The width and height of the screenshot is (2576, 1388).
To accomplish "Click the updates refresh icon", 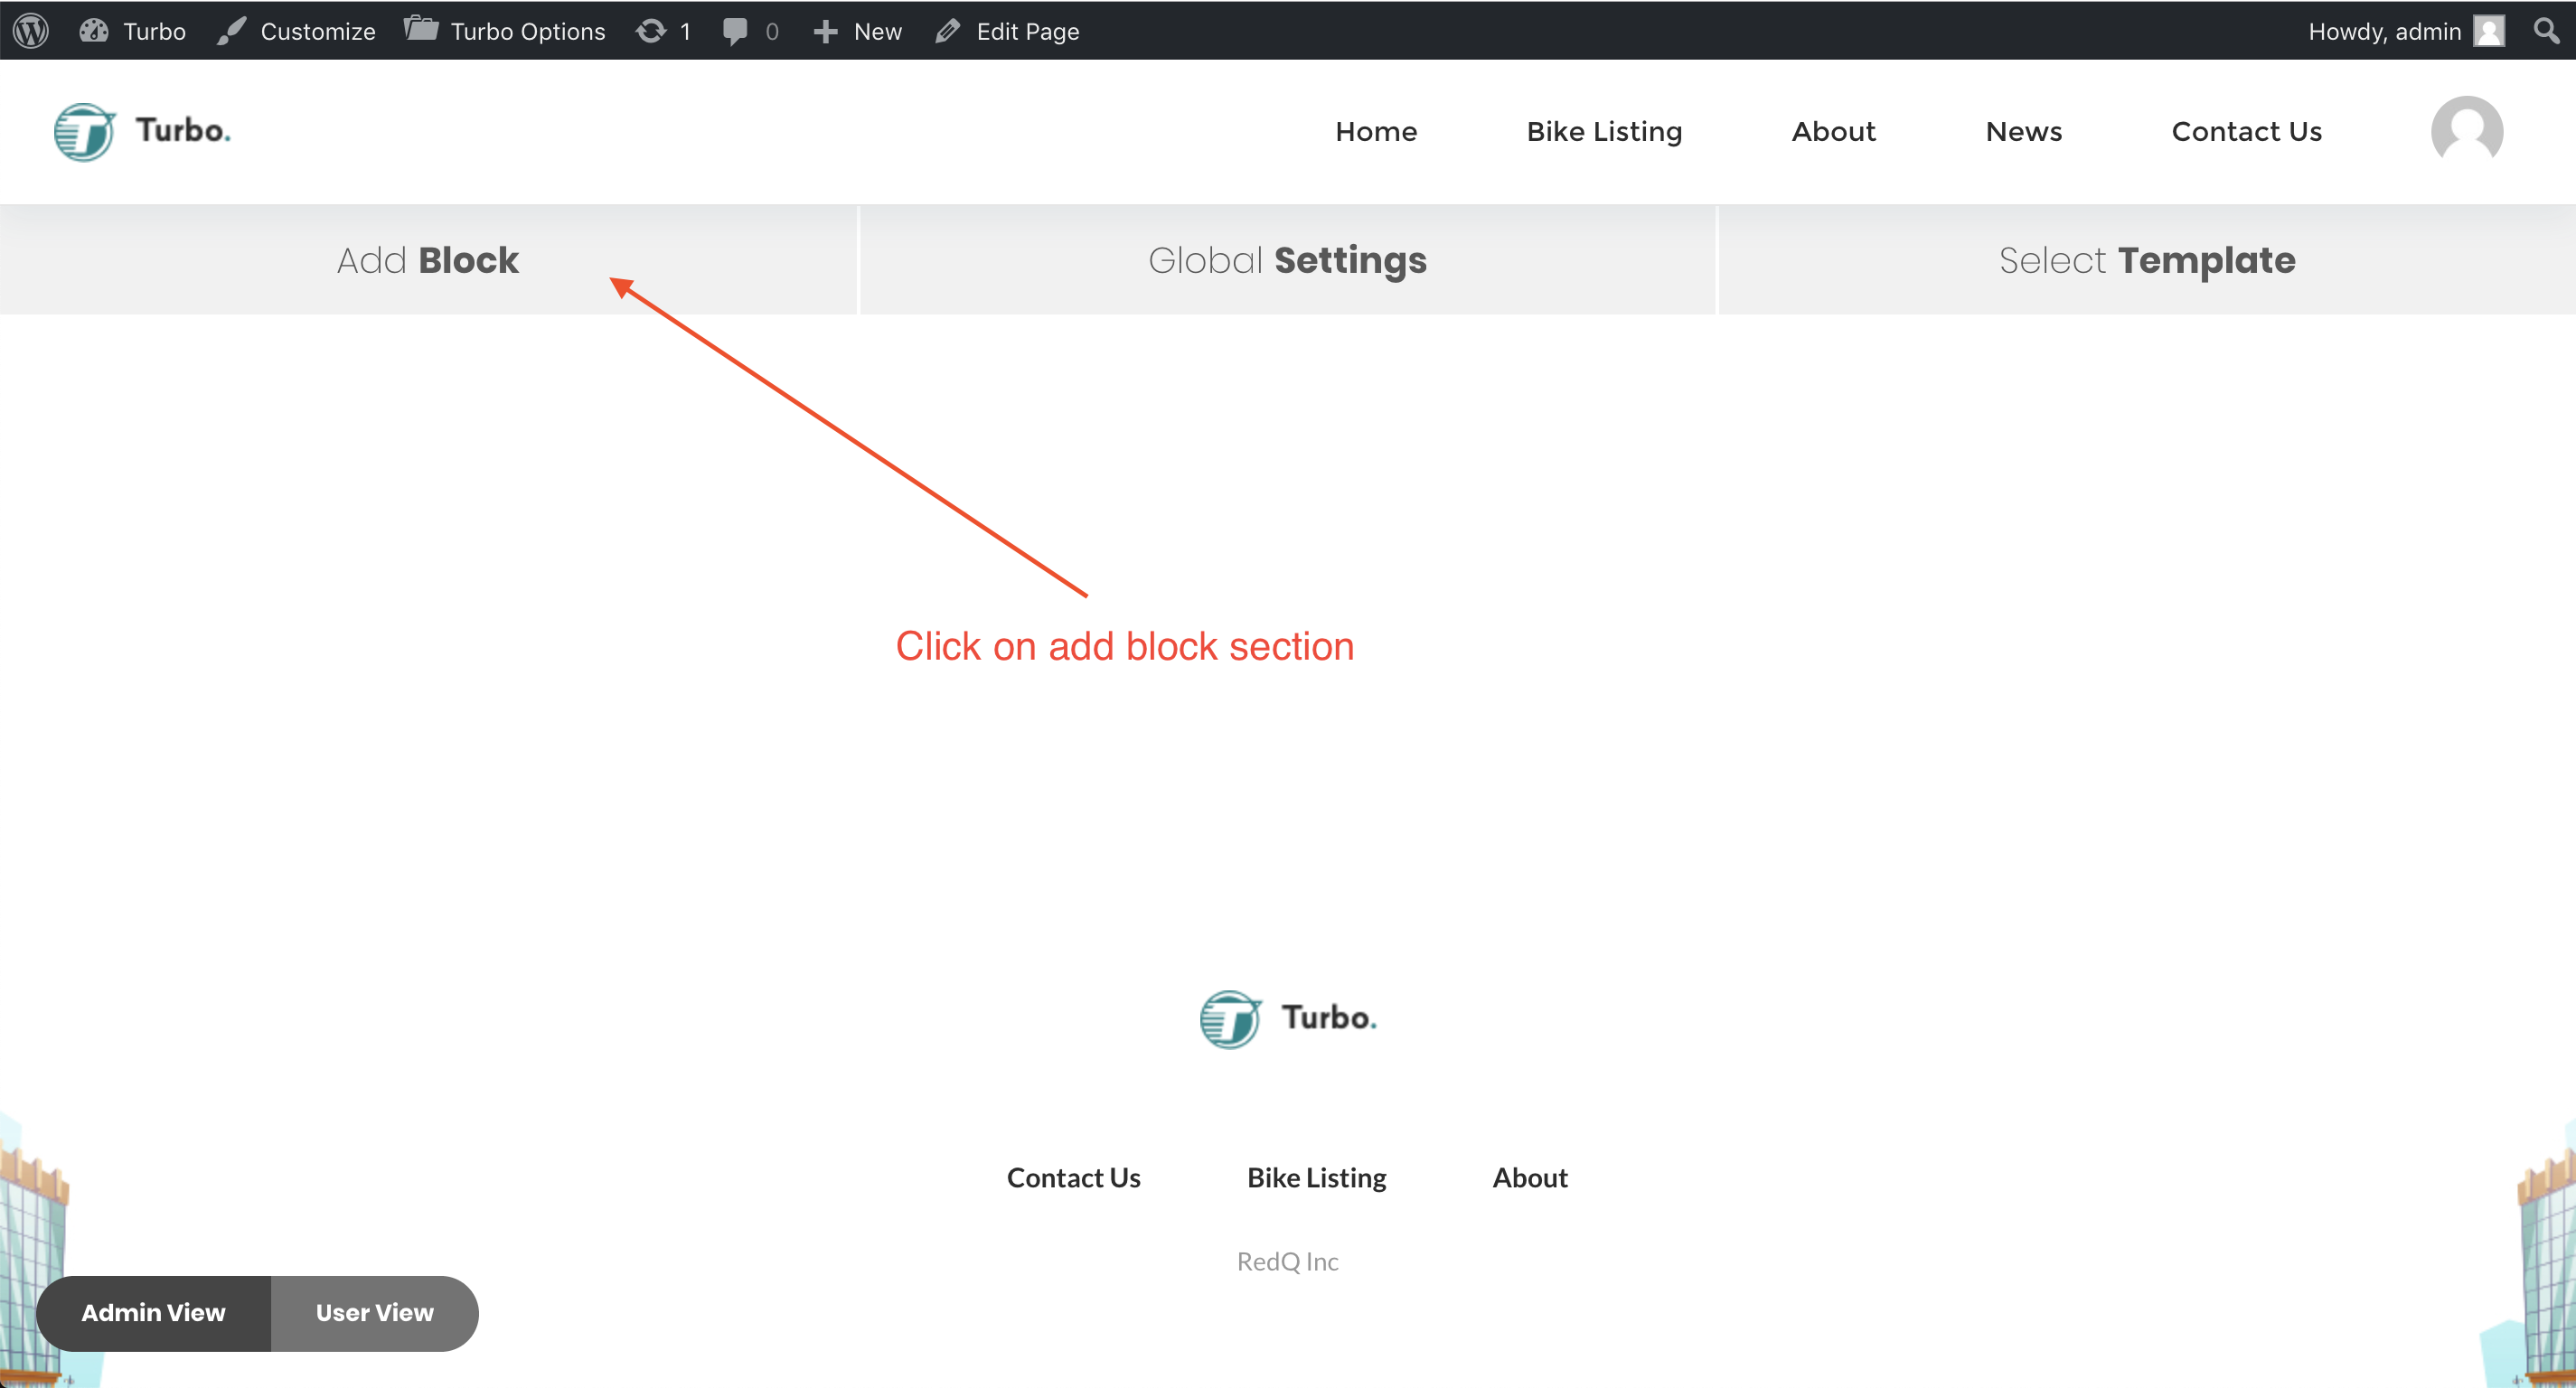I will point(651,30).
